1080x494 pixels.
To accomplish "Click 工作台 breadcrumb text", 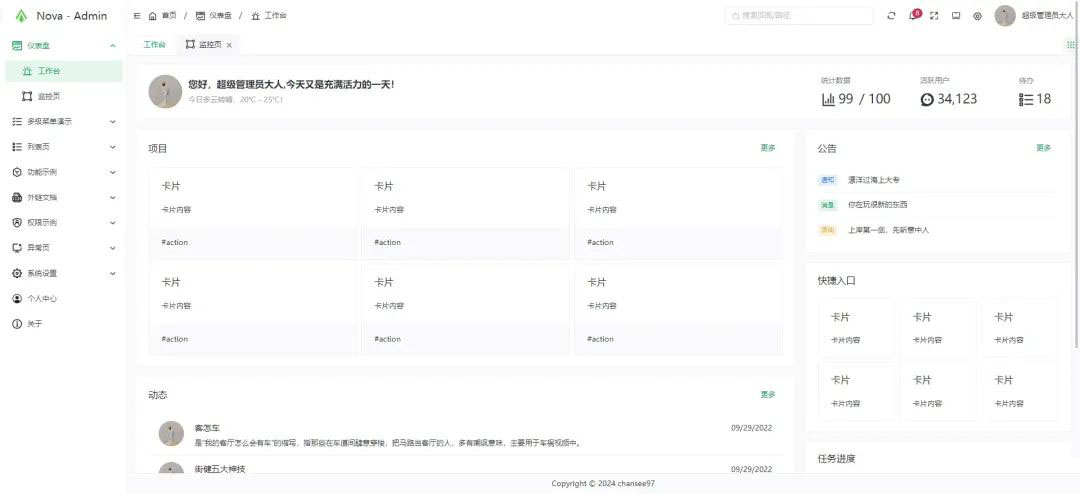I will click(276, 15).
